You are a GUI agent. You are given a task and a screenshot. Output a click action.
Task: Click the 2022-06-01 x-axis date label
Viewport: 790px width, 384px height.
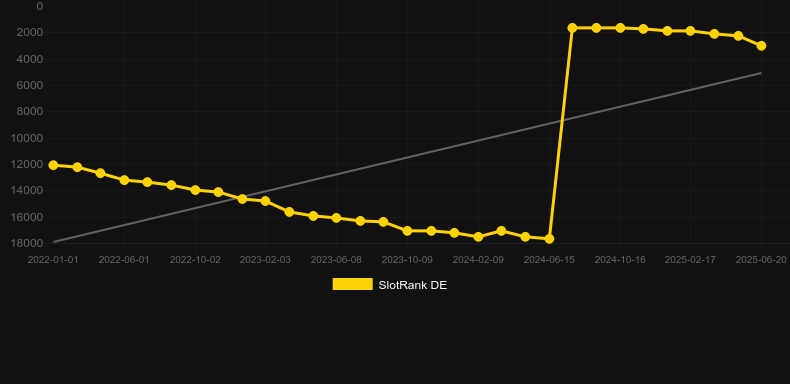pyautogui.click(x=124, y=260)
